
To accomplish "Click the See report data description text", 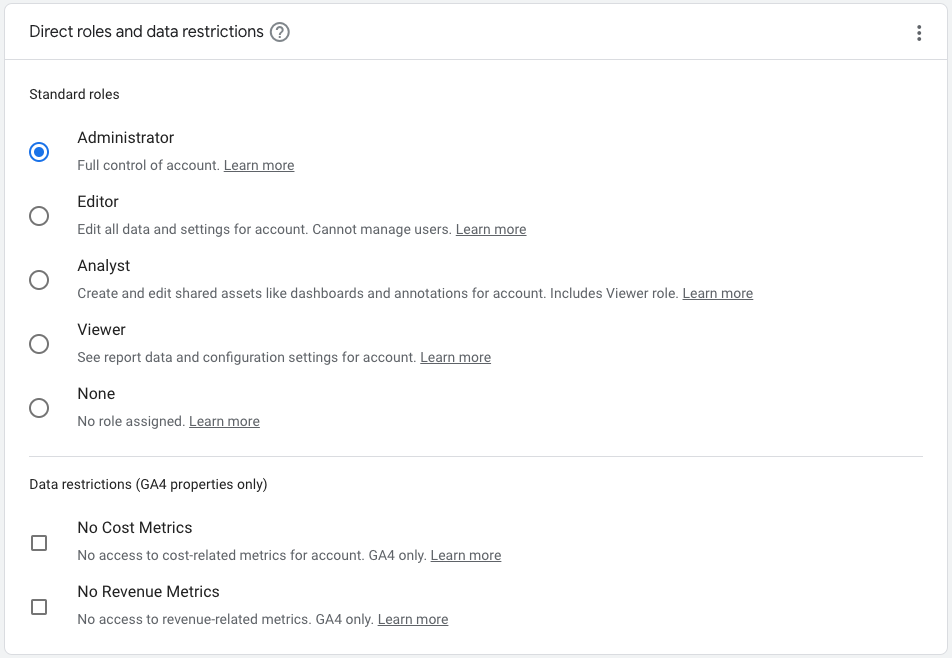I will point(246,358).
